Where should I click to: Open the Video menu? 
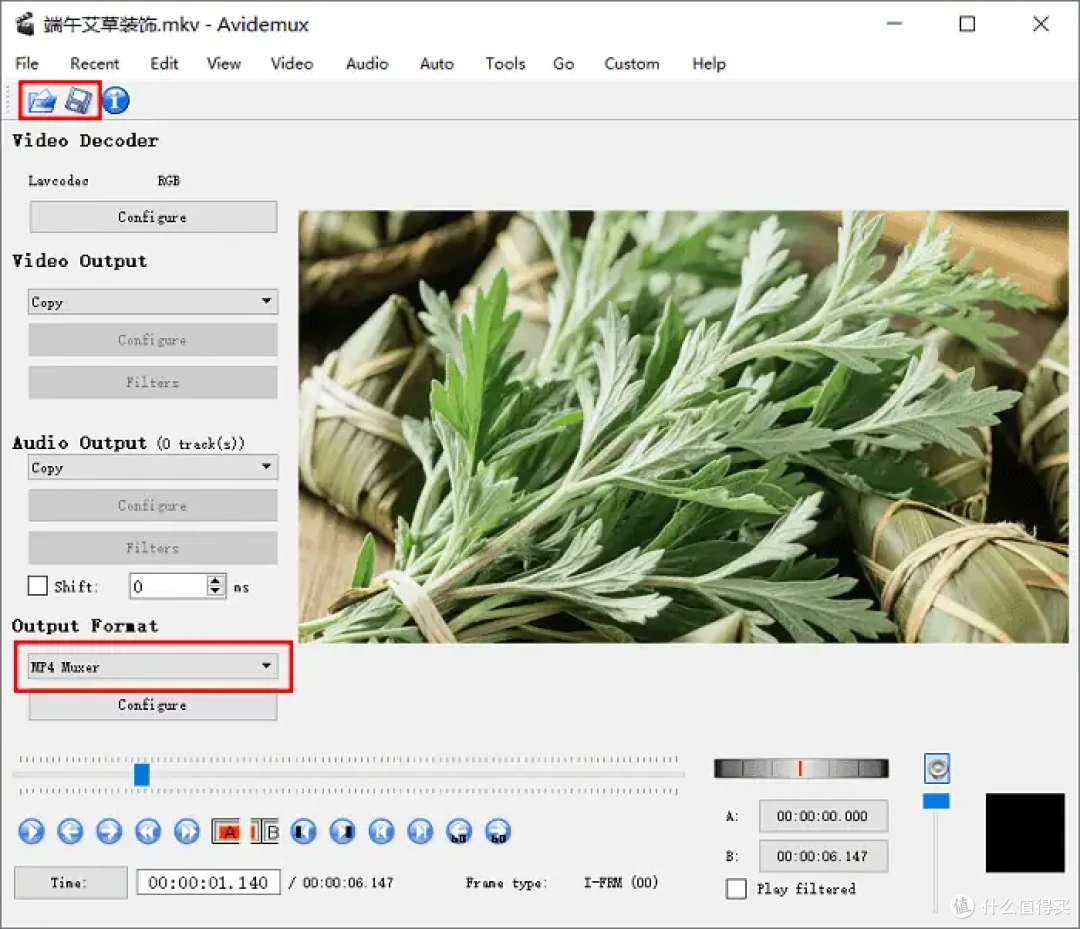tap(292, 63)
